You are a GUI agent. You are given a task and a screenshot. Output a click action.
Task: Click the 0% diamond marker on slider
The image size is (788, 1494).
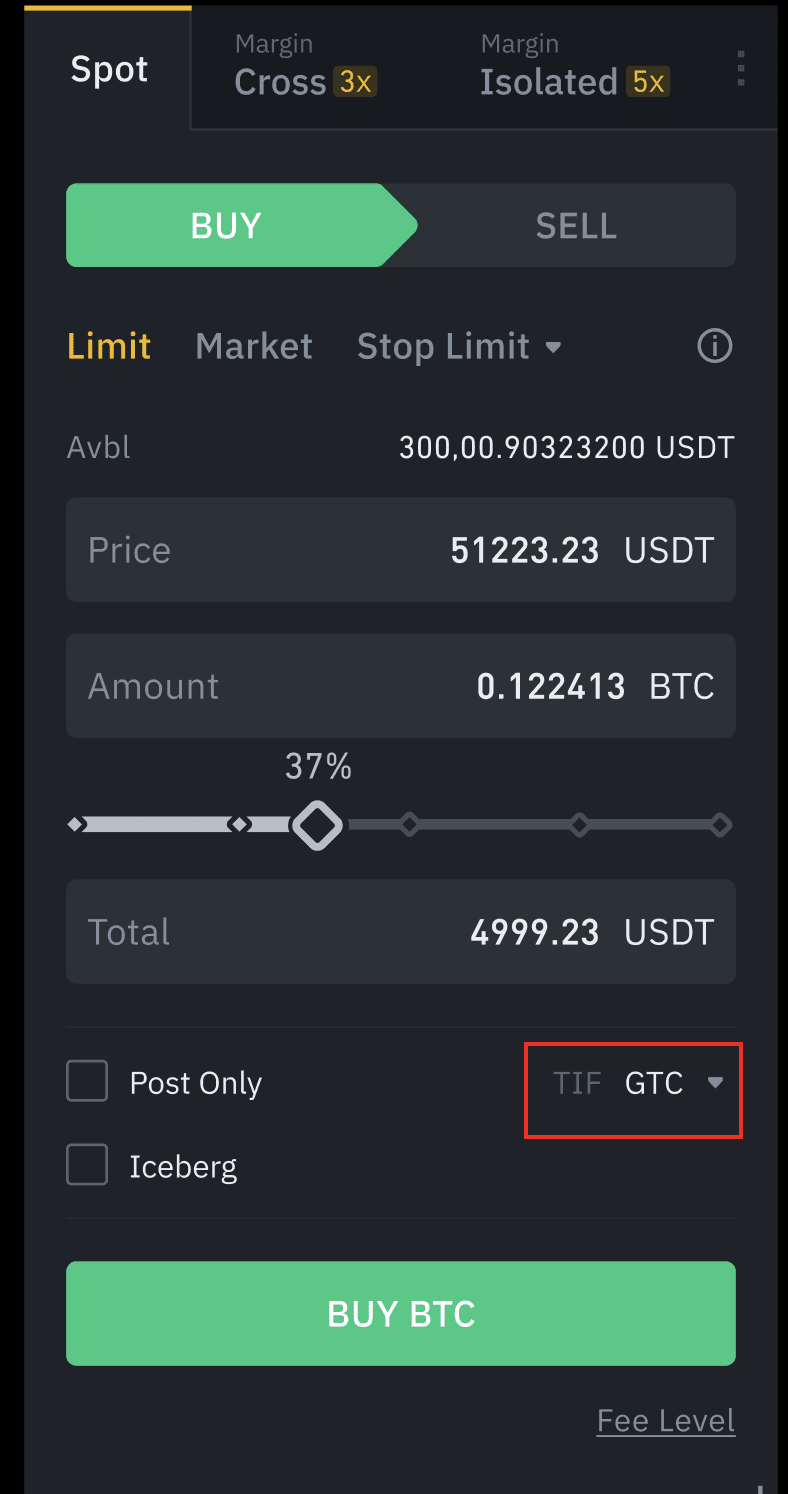76,826
